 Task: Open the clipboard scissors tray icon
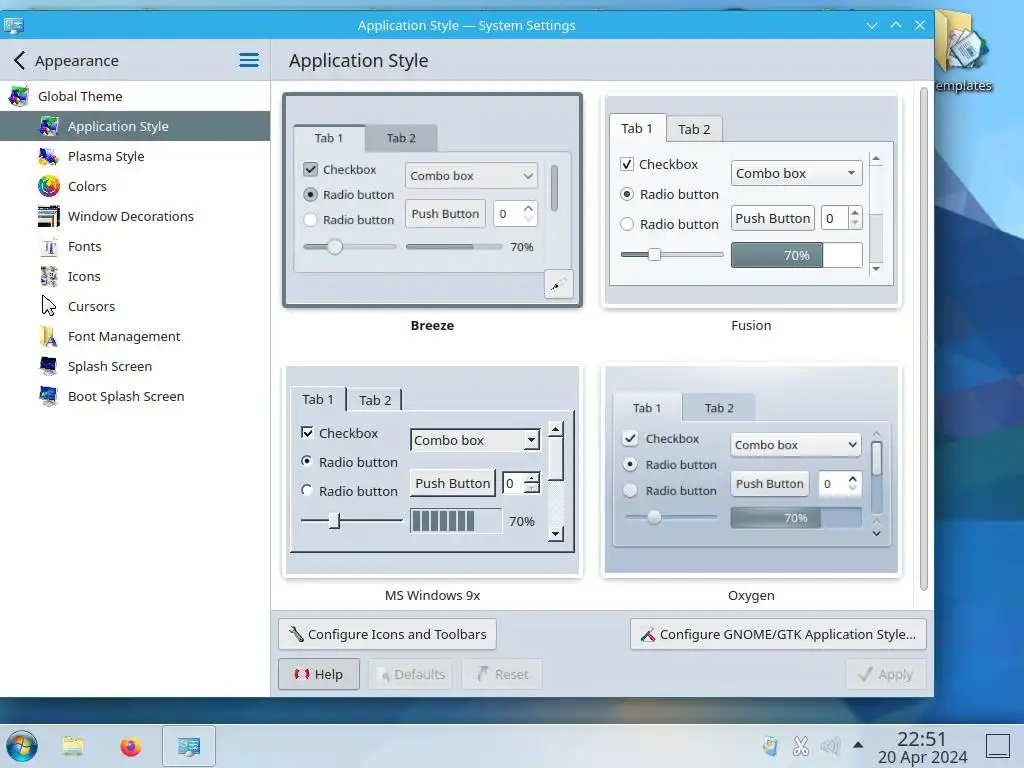[x=801, y=746]
